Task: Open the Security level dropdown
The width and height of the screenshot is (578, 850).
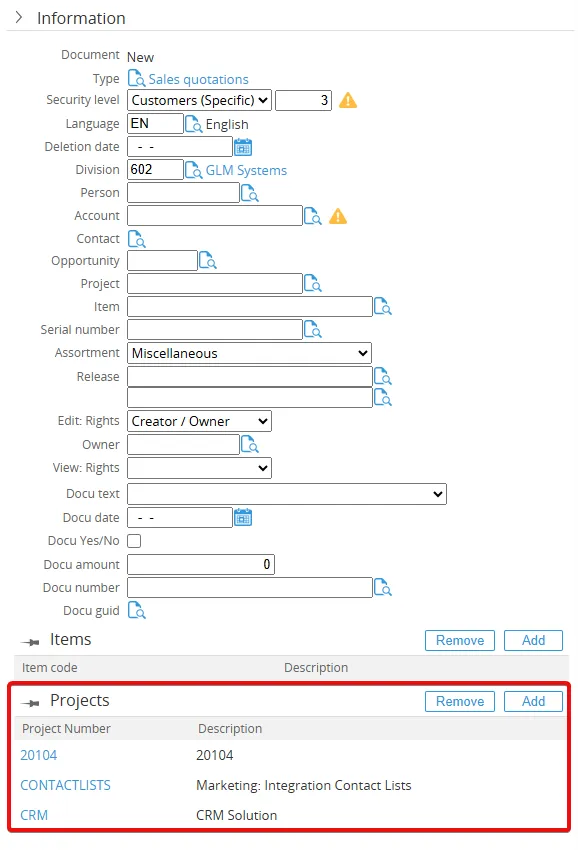Action: click(200, 100)
